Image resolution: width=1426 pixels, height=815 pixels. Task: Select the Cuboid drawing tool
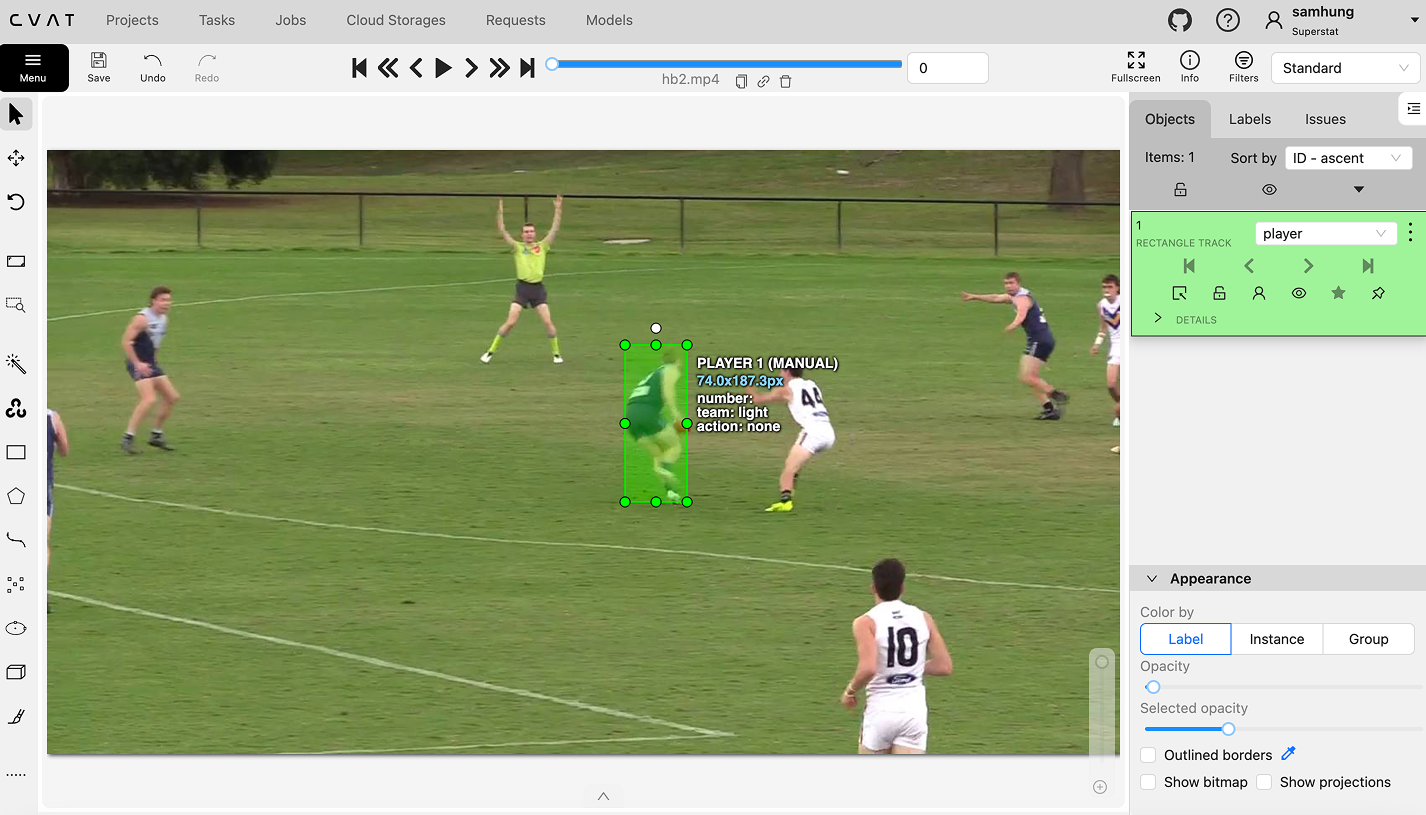pos(16,671)
